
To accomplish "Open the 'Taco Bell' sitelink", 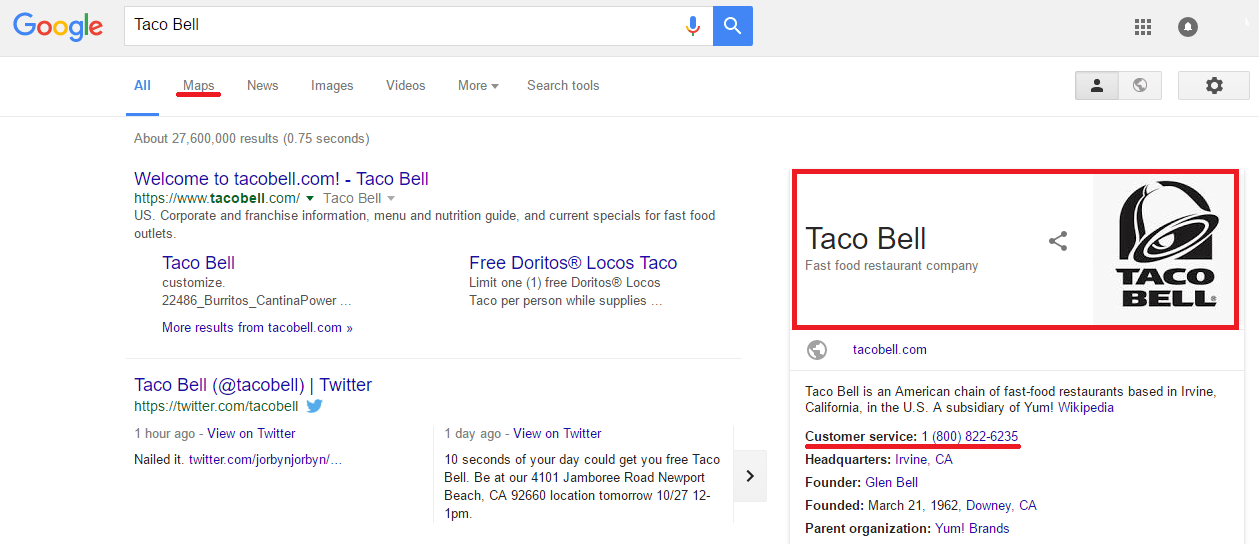I will point(198,263).
